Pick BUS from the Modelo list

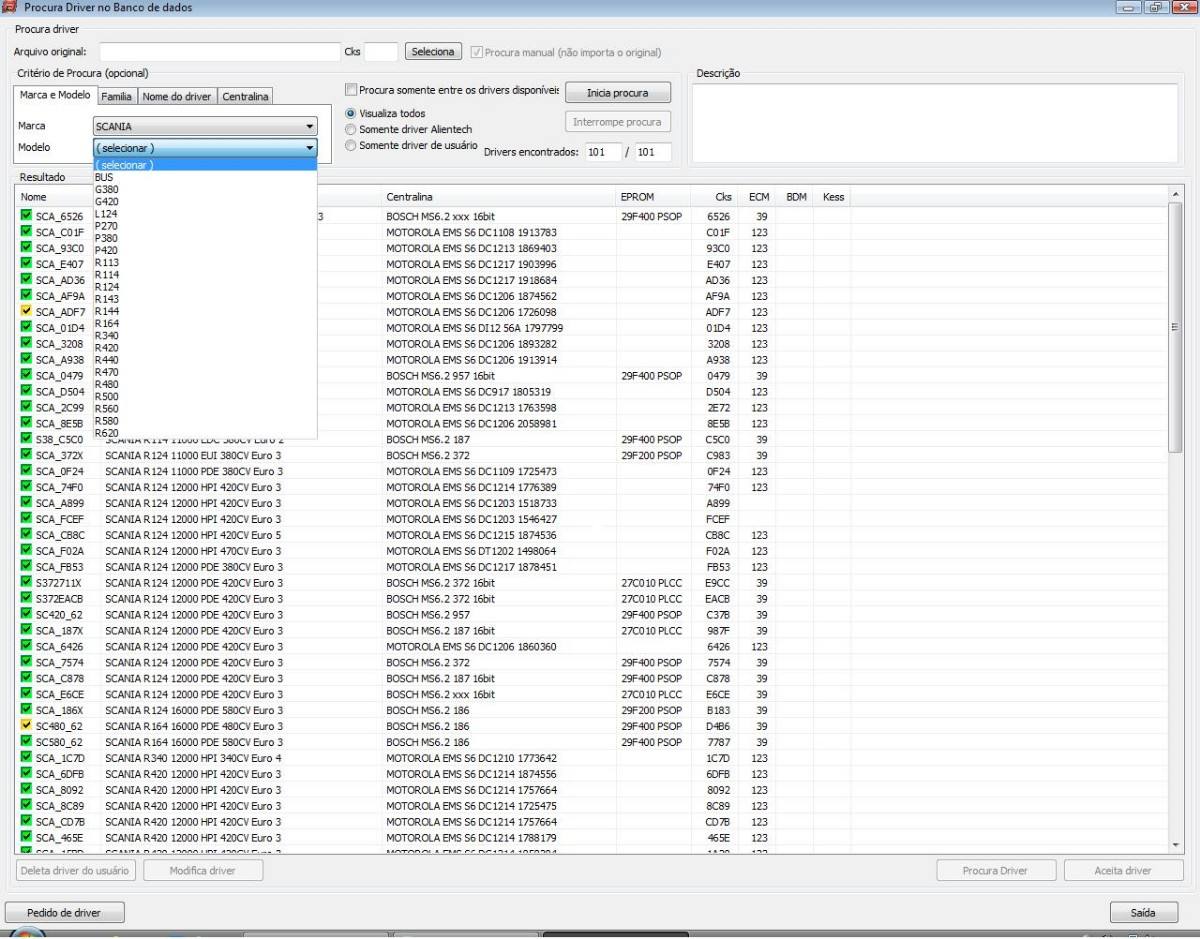205,177
